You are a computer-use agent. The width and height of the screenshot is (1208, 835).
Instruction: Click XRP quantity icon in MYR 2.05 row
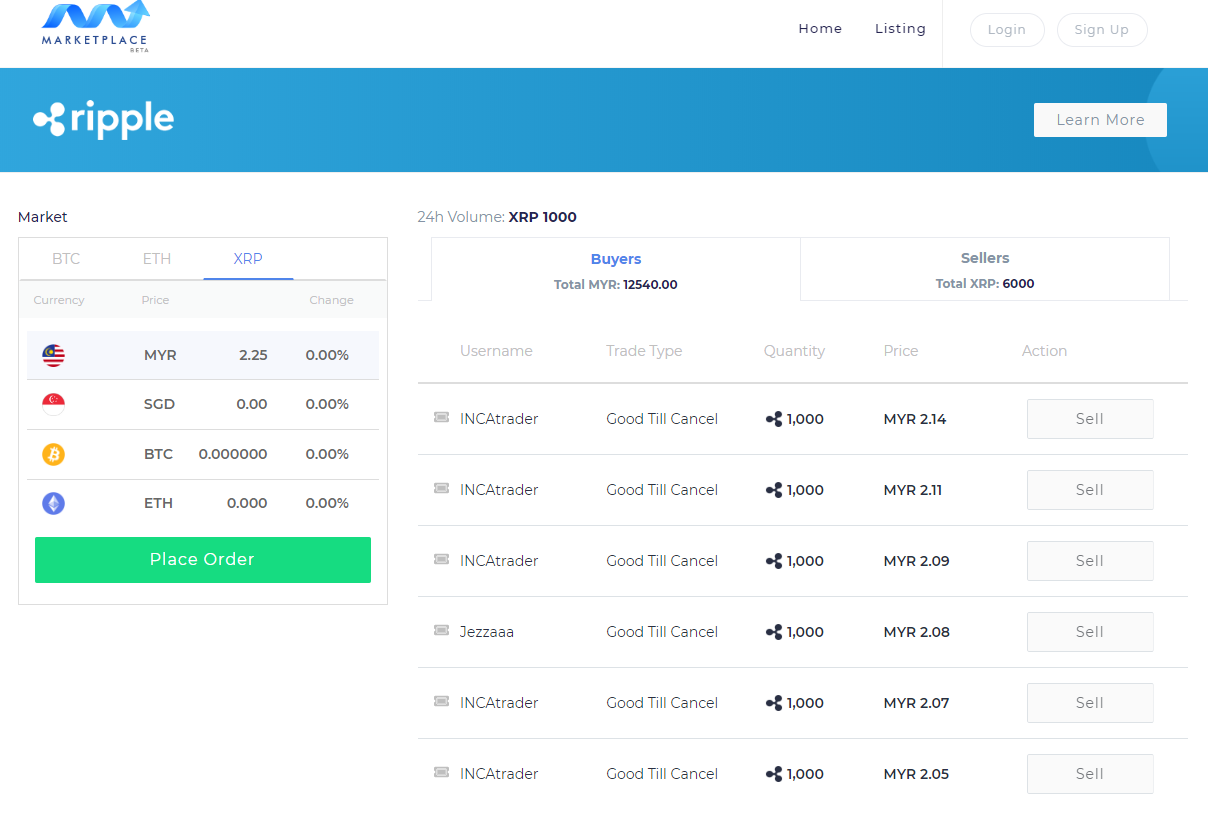(x=773, y=774)
